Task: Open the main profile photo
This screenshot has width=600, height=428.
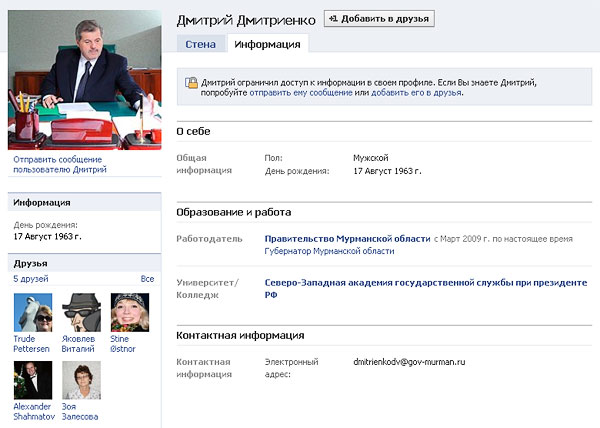Action: [x=83, y=79]
